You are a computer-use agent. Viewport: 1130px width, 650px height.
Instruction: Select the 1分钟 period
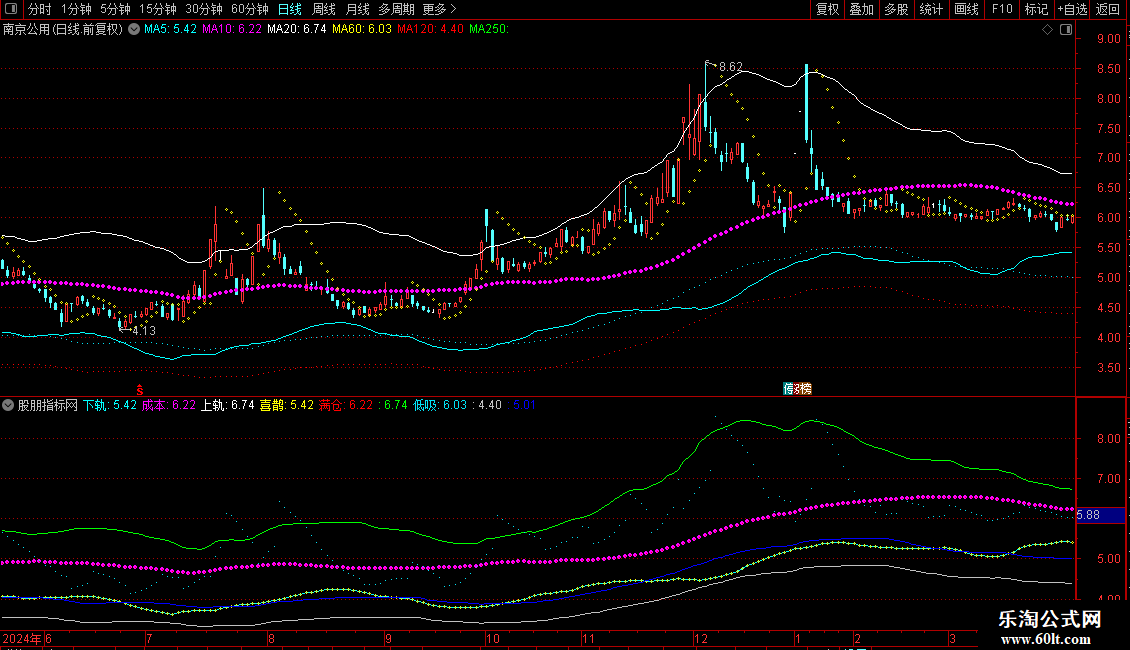pyautogui.click(x=76, y=9)
